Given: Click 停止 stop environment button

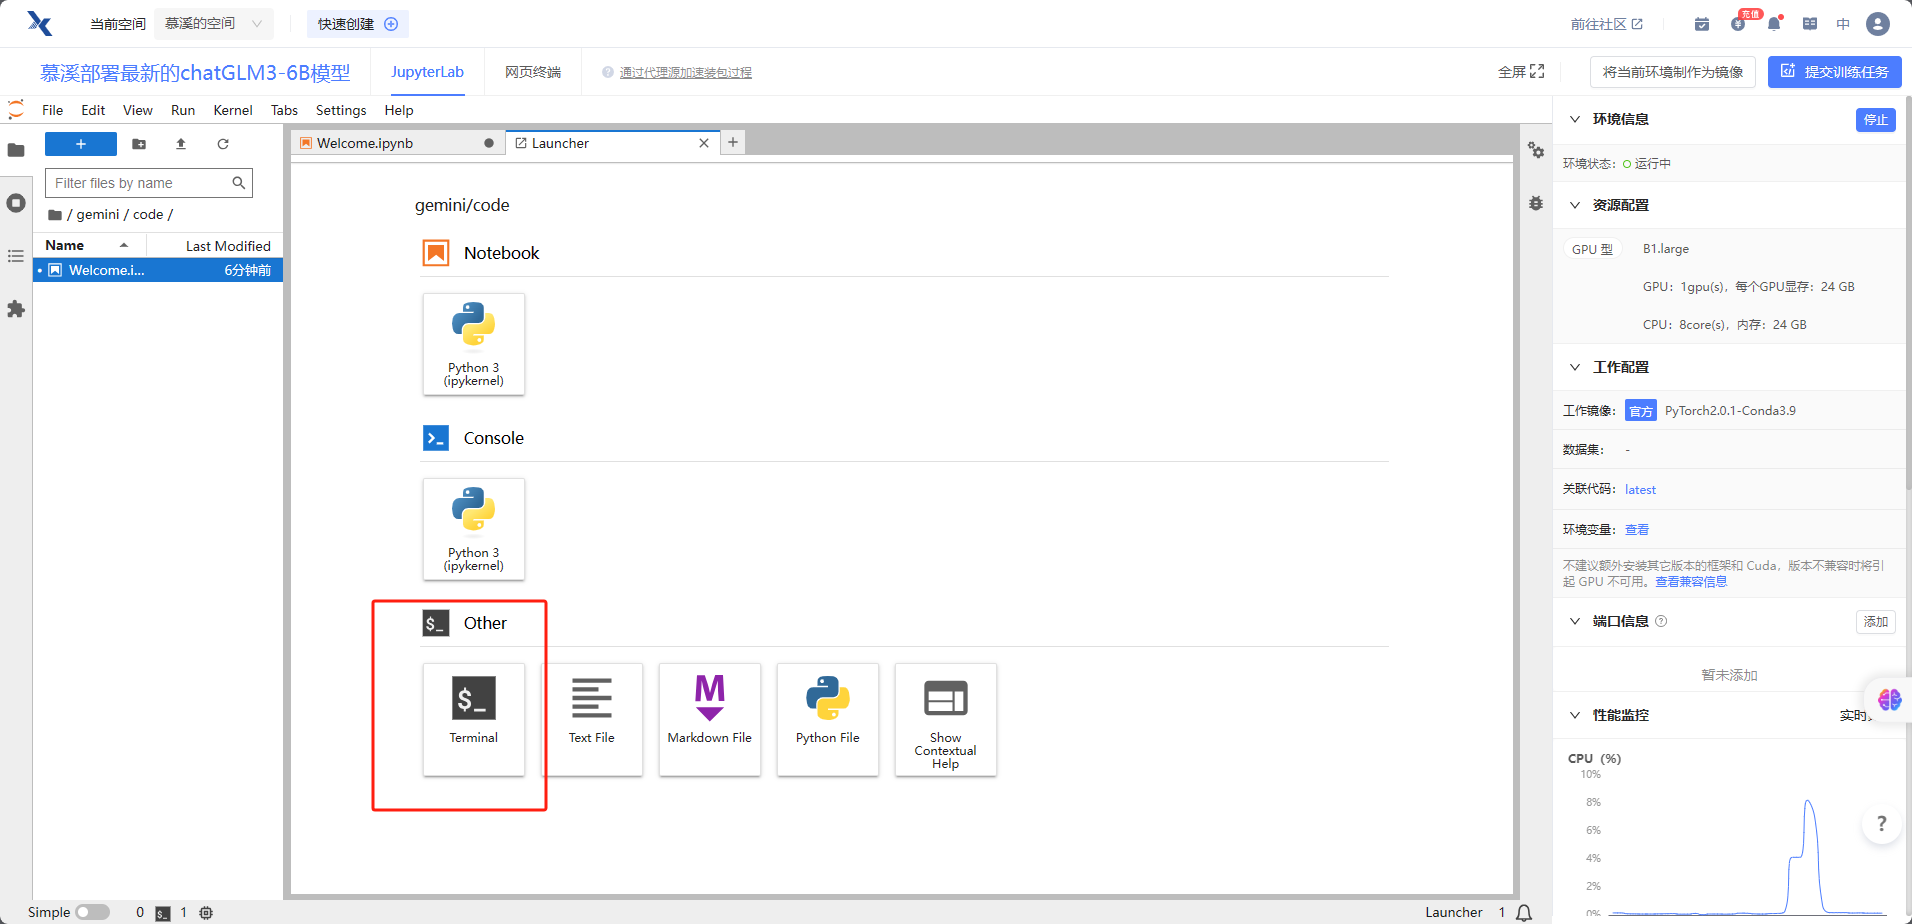Looking at the screenshot, I should pyautogui.click(x=1876, y=119).
